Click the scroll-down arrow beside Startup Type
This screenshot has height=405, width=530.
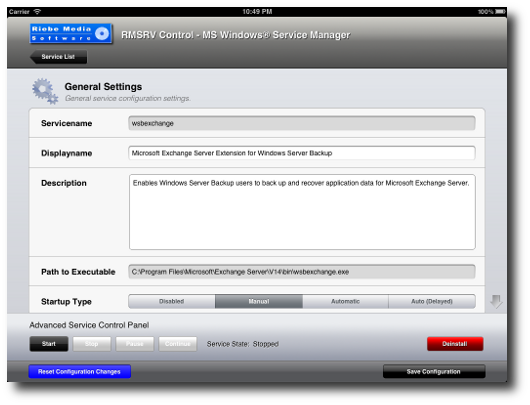pos(496,301)
